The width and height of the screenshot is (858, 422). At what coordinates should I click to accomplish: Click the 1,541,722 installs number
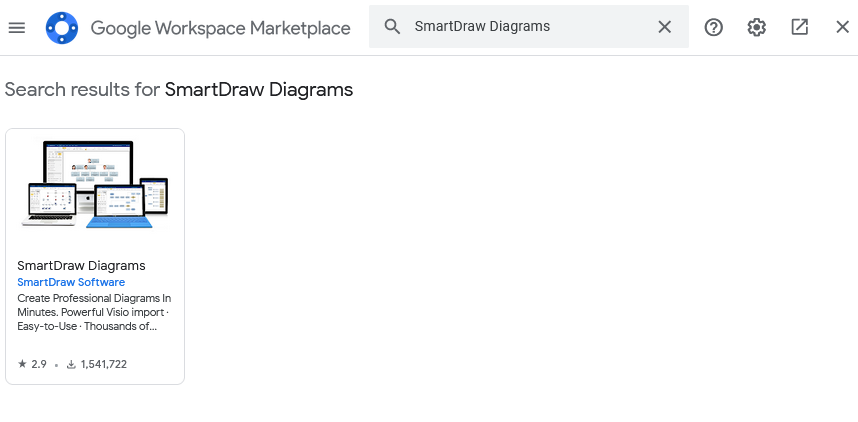click(x=103, y=364)
